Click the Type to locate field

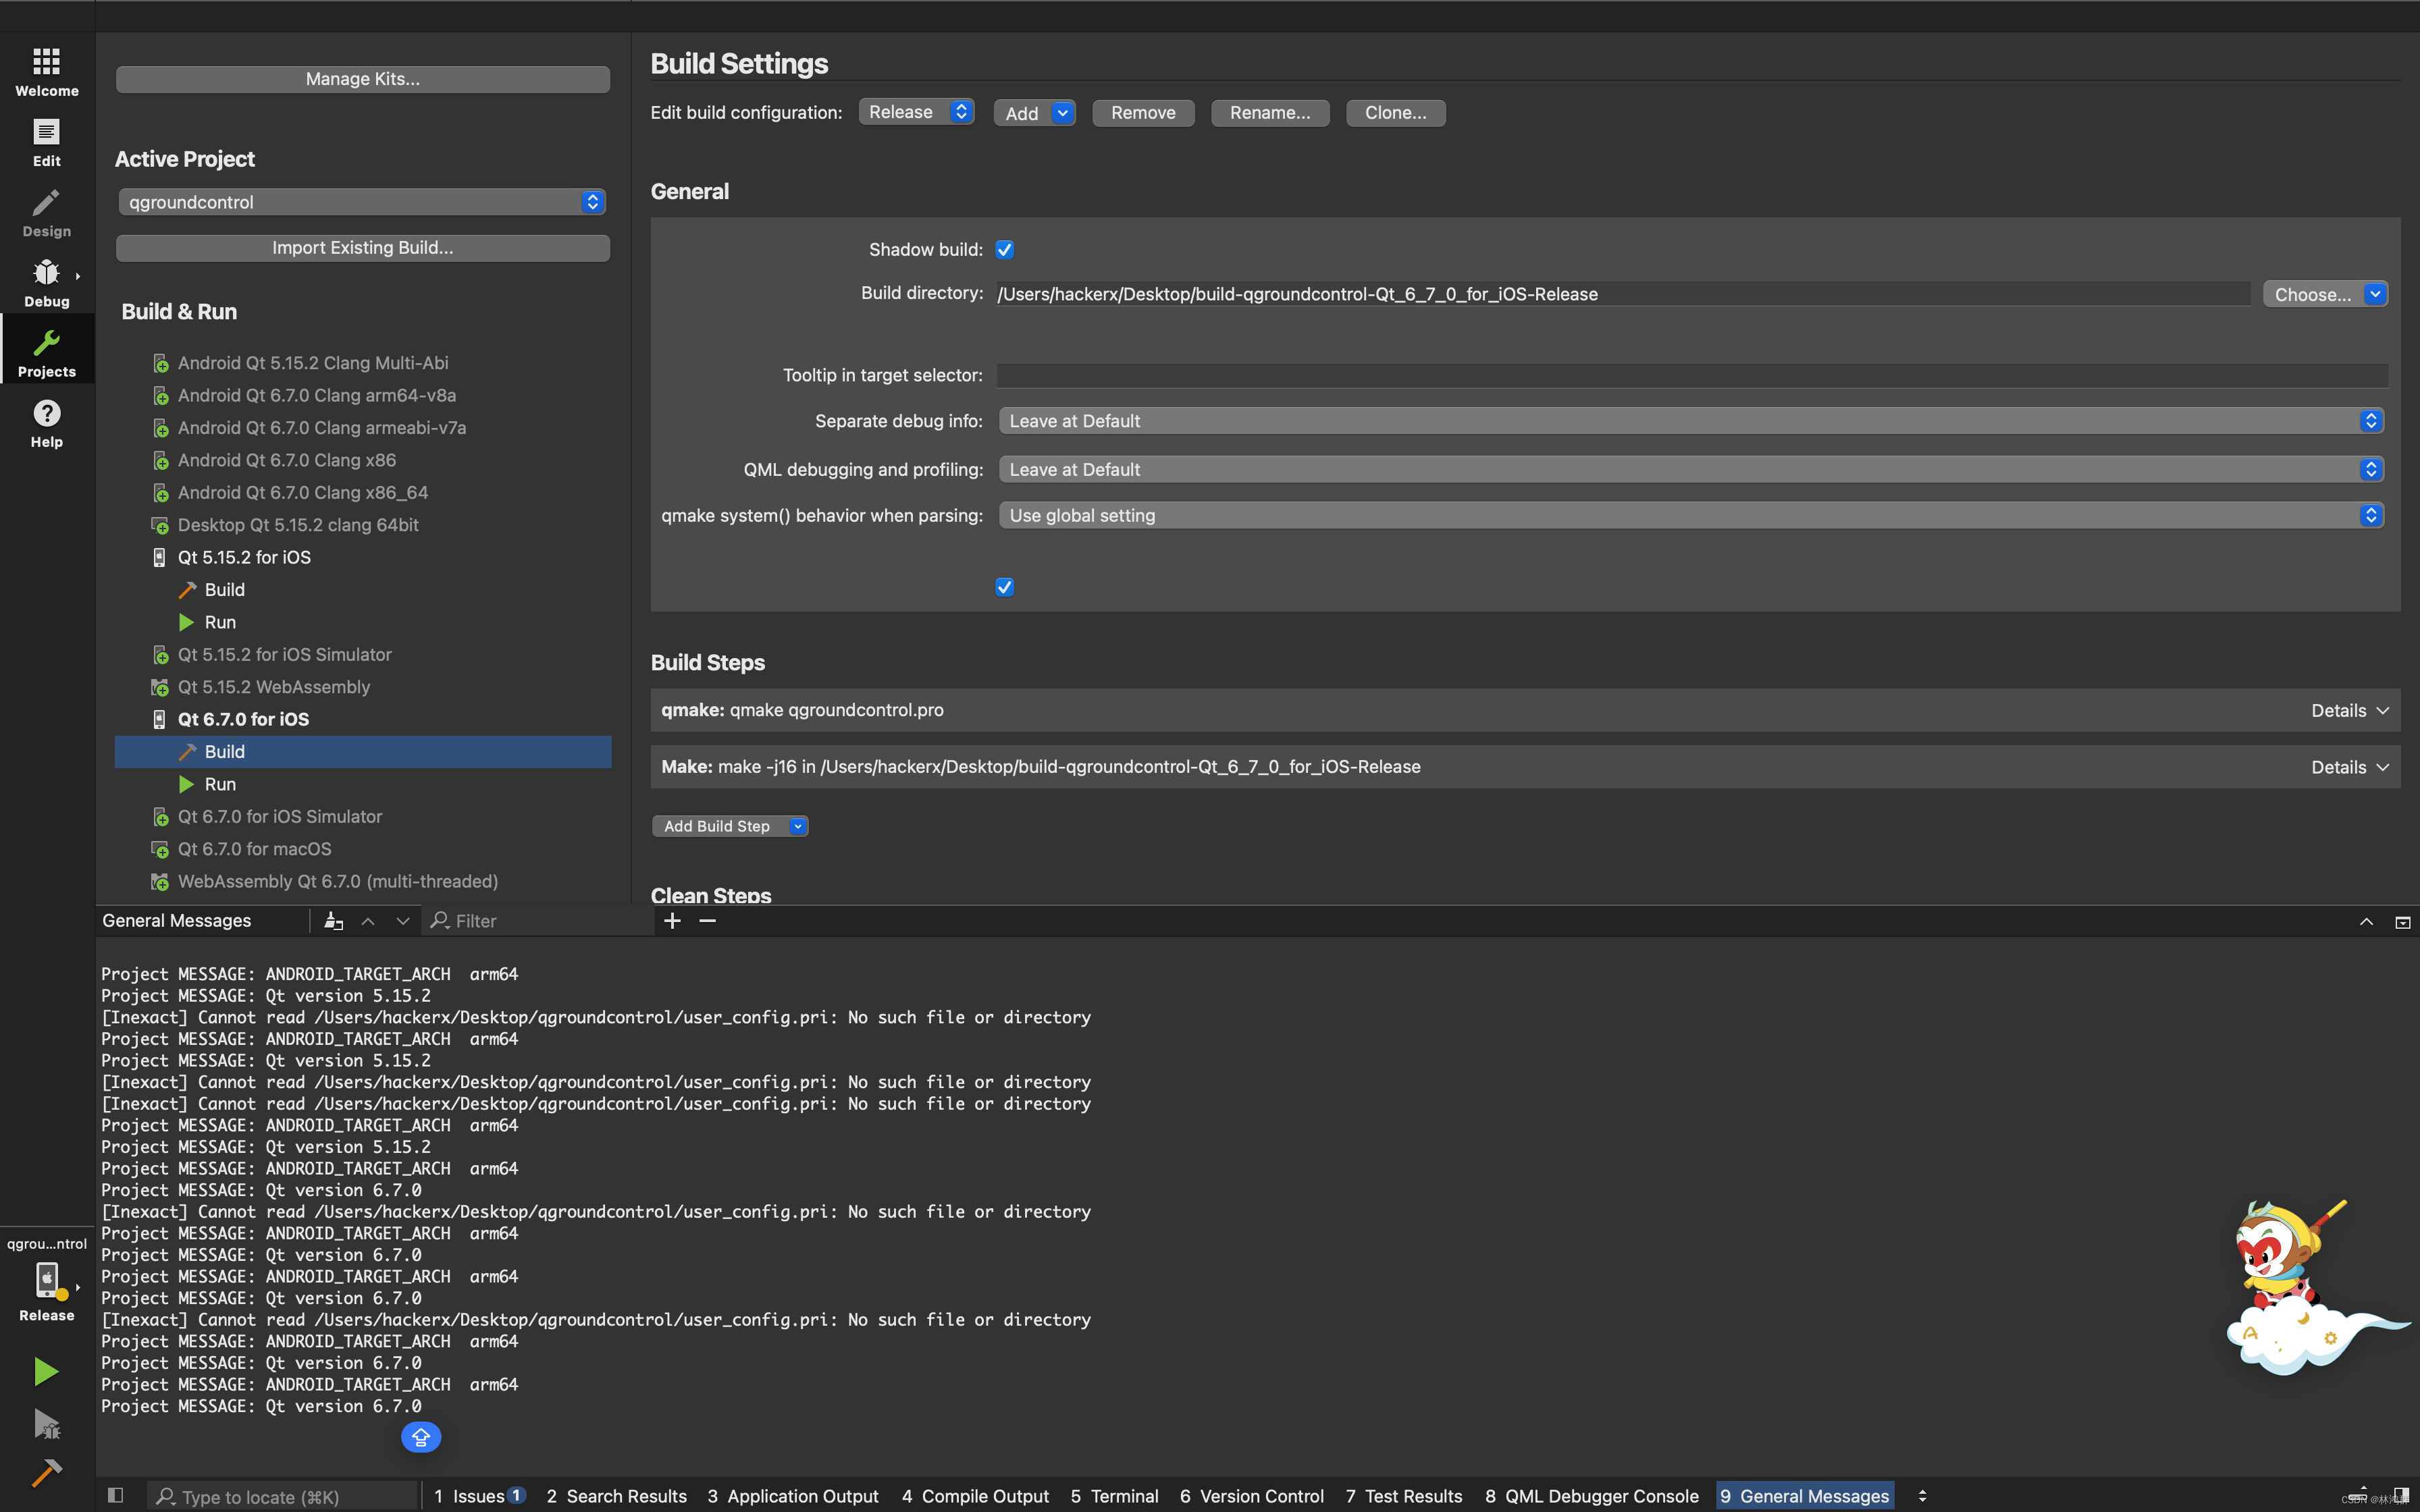coord(283,1496)
